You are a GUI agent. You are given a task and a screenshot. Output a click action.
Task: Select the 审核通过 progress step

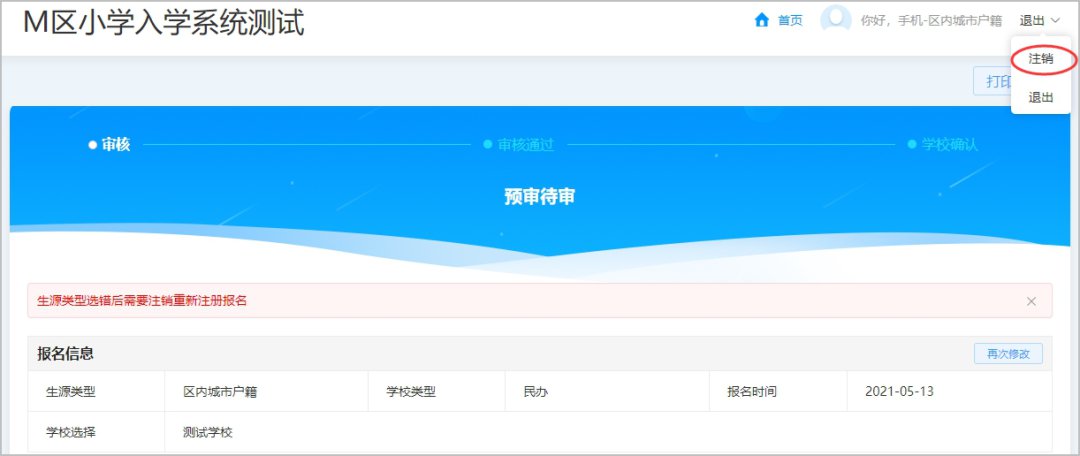click(x=519, y=144)
